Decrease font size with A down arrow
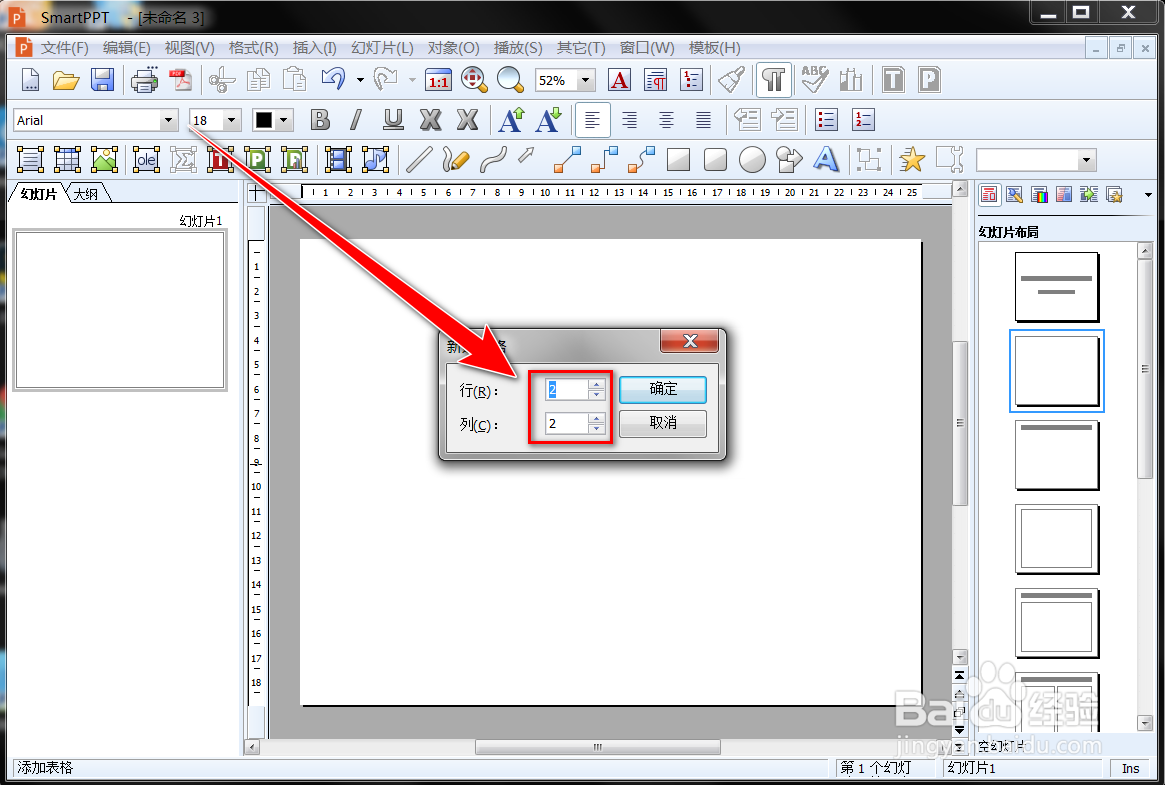The height and width of the screenshot is (785, 1165). [548, 120]
